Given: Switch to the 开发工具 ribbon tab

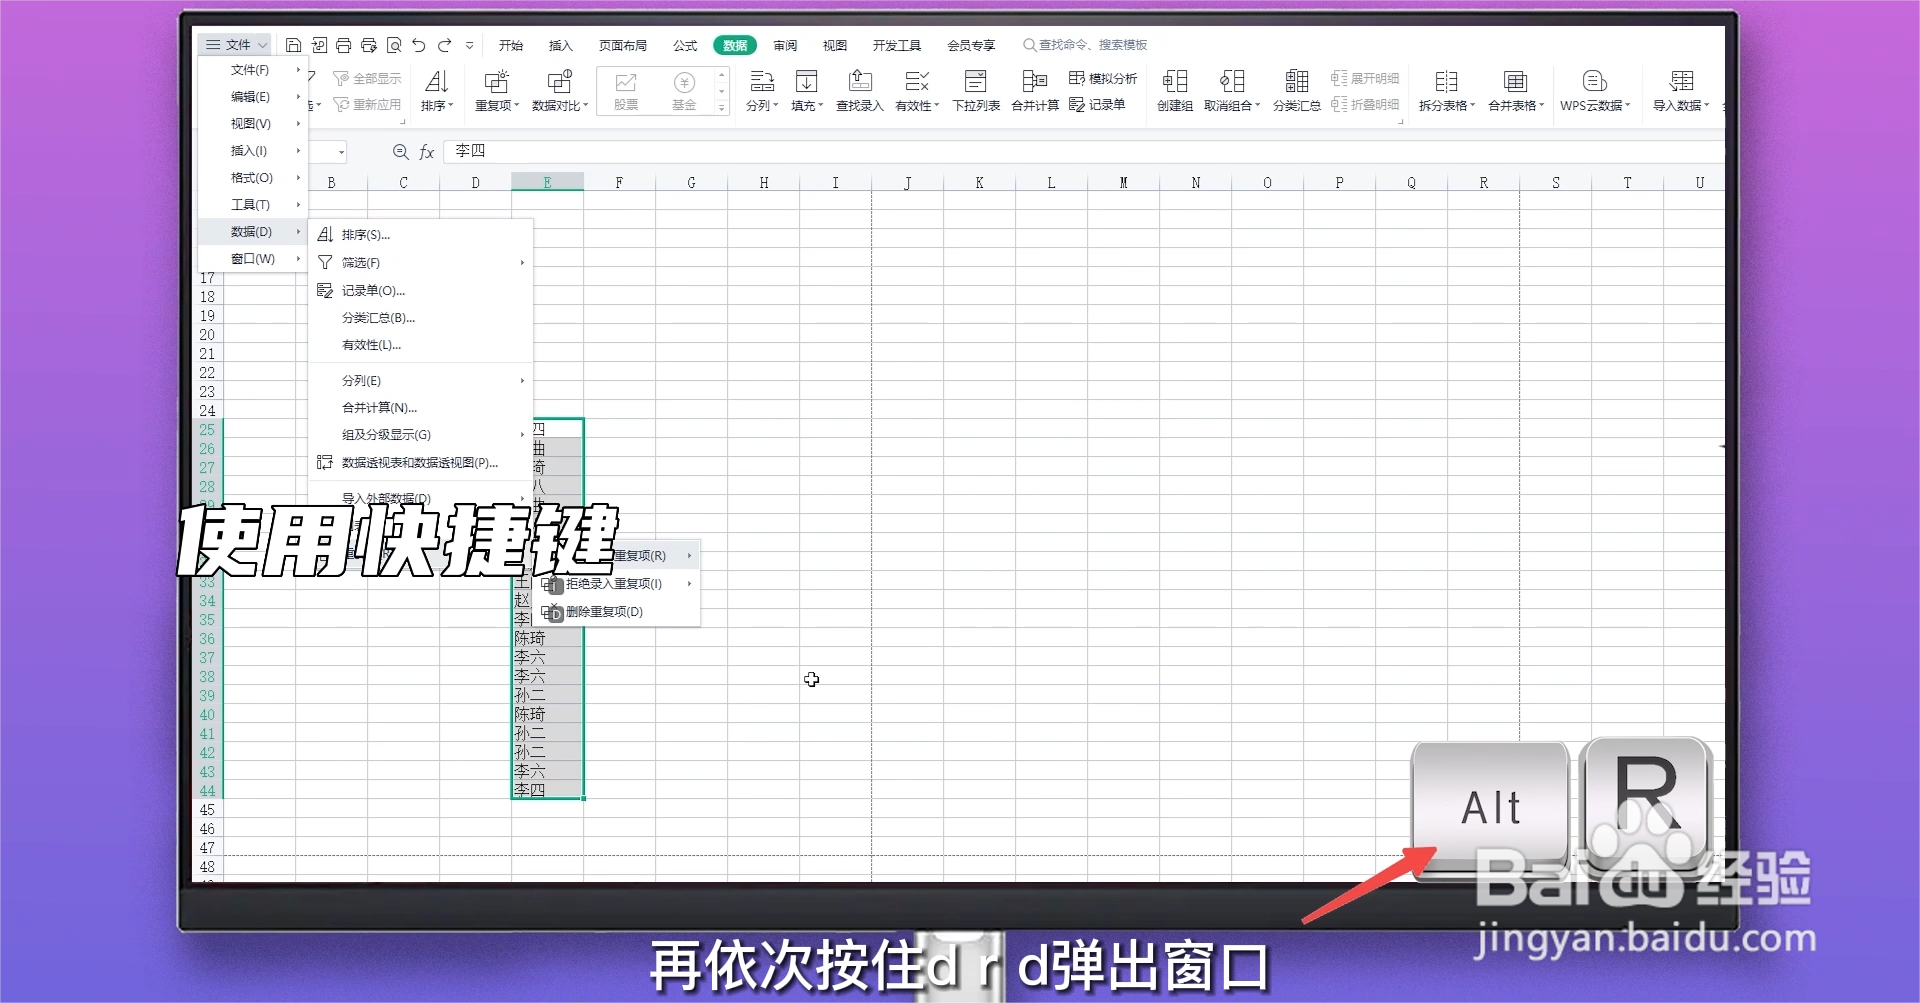Looking at the screenshot, I should click(897, 45).
